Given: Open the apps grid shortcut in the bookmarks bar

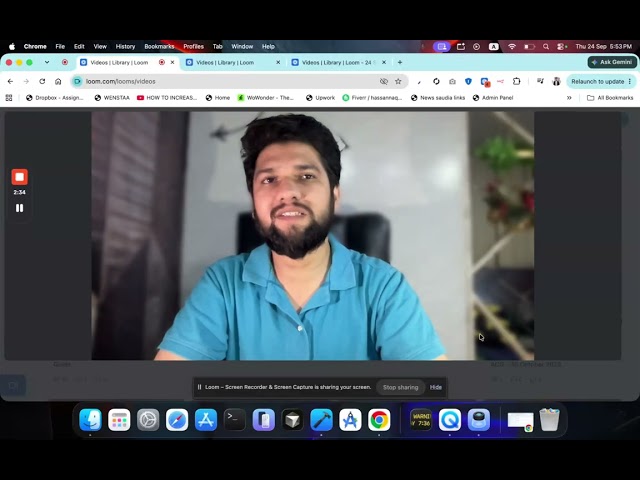Looking at the screenshot, I should pos(9,98).
